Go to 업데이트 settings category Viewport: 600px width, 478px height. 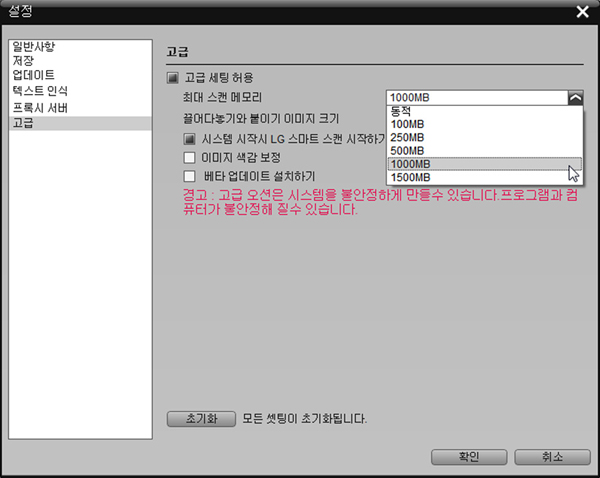tap(33, 76)
